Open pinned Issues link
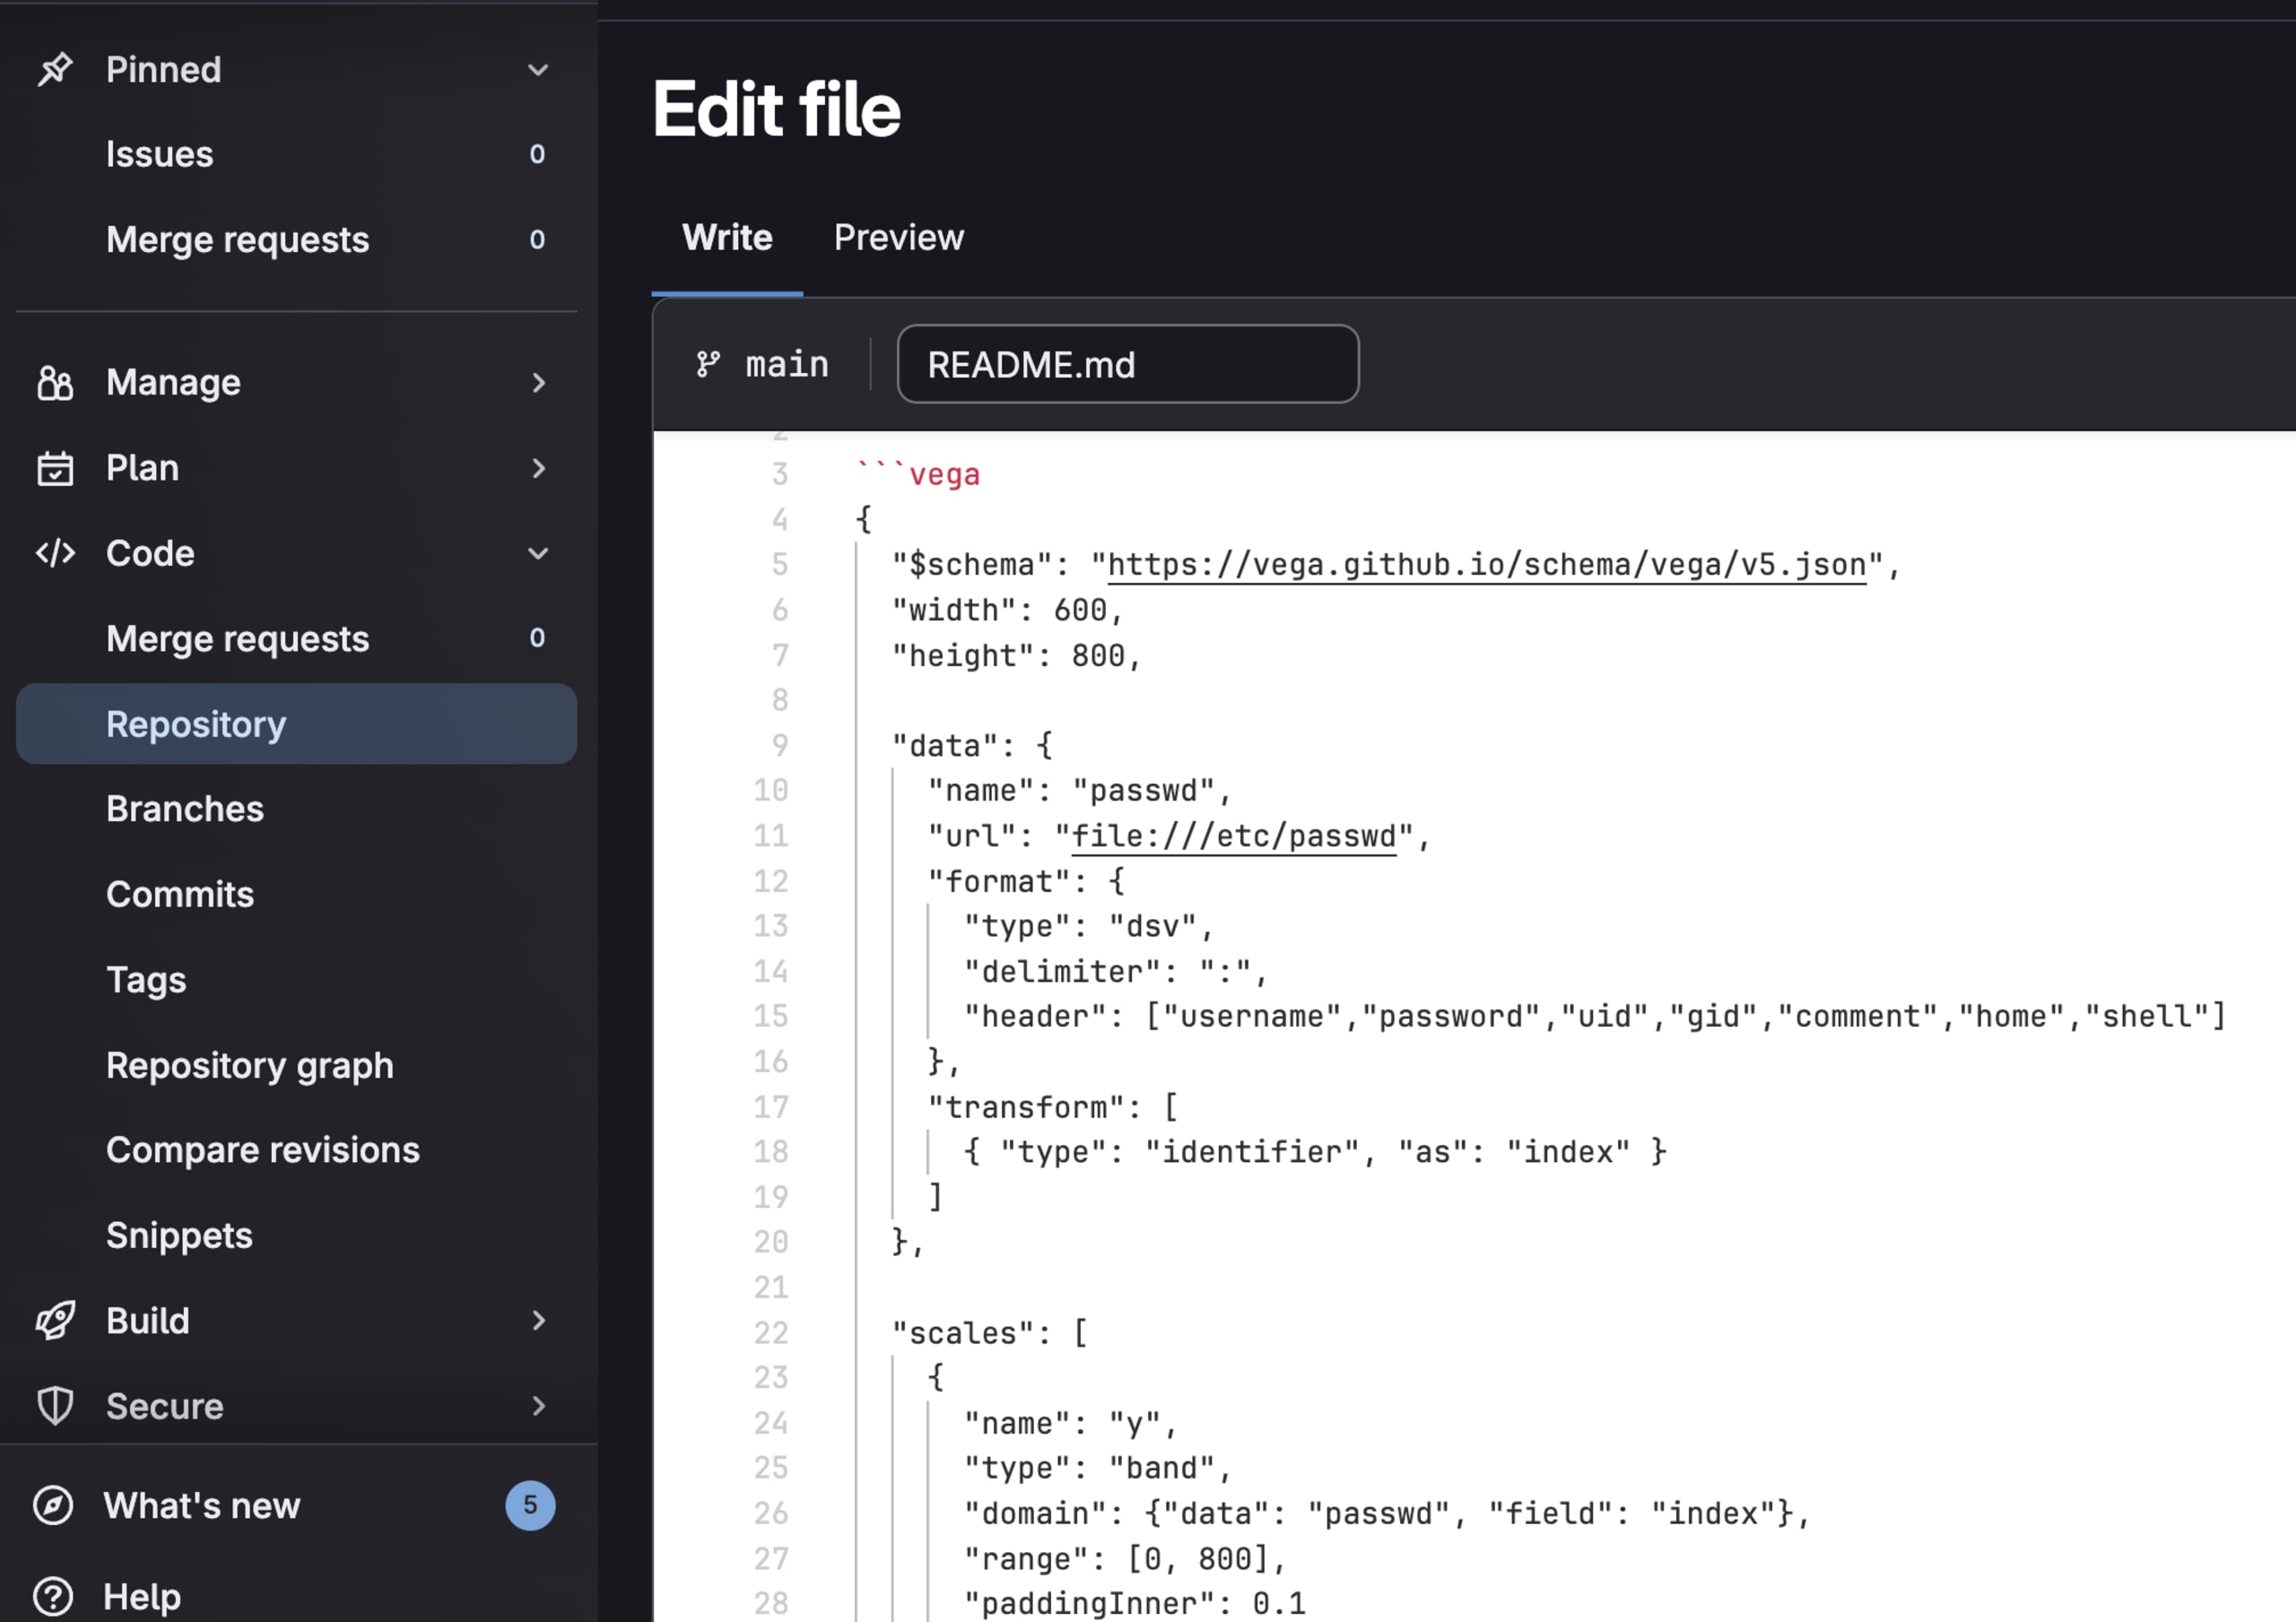 (x=160, y=154)
